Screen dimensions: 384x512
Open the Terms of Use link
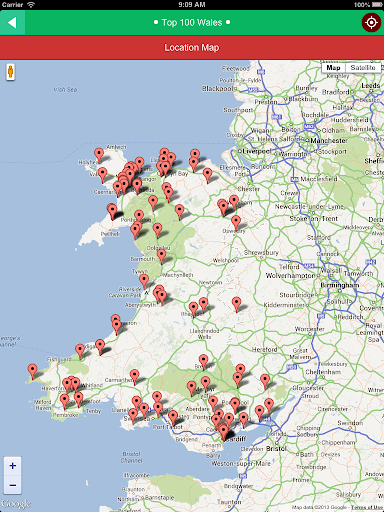[367, 507]
